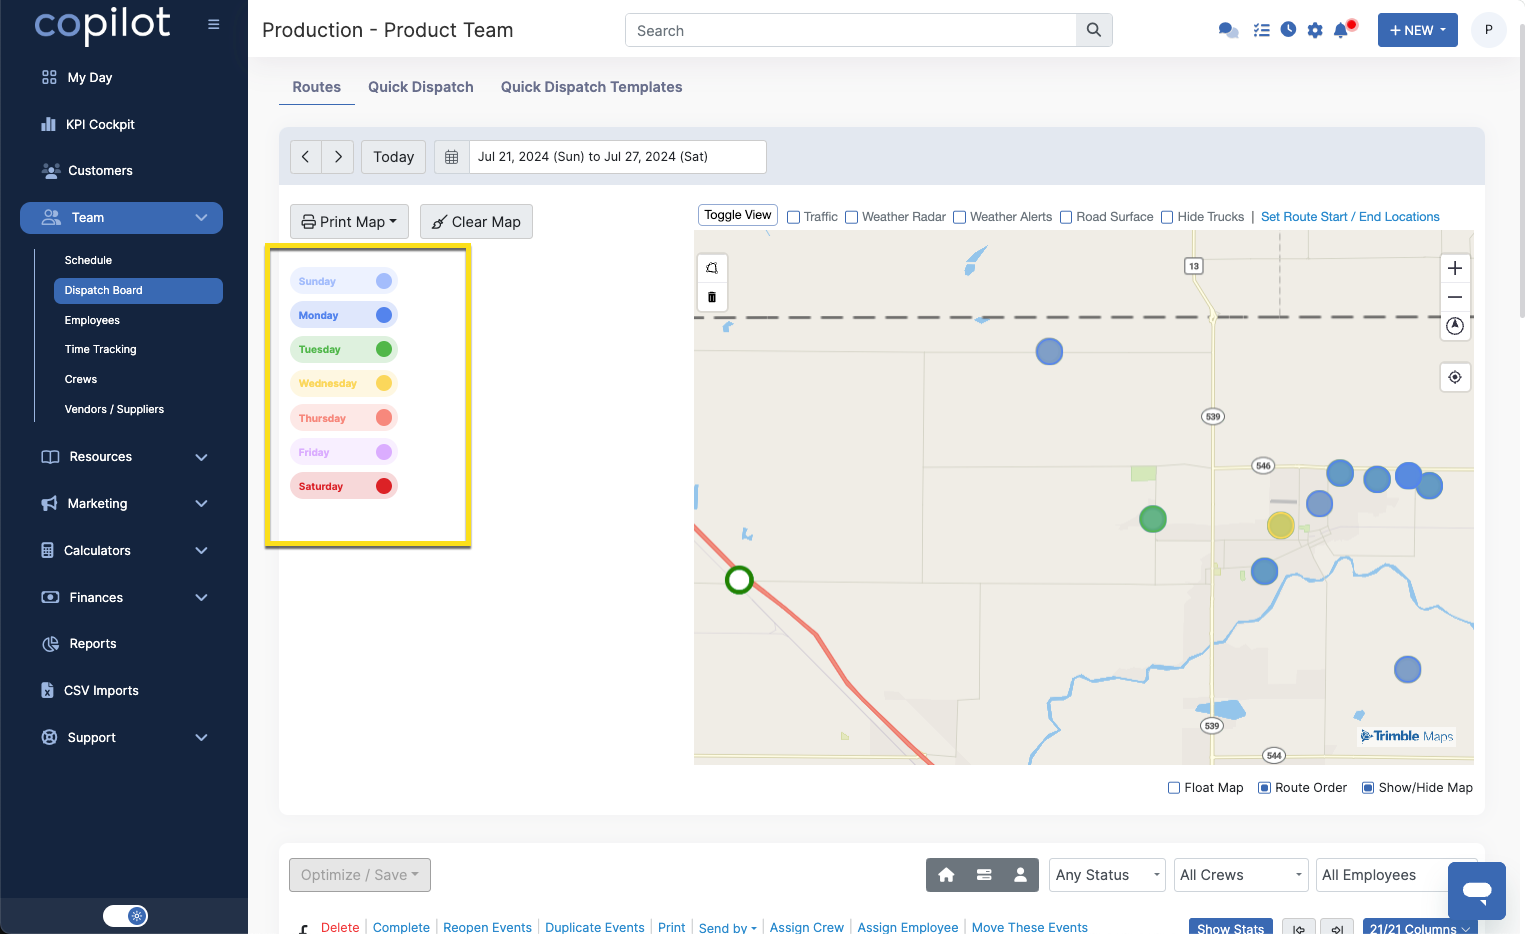Open notifications bell icon
Viewport: 1525px width, 934px height.
pos(1342,30)
